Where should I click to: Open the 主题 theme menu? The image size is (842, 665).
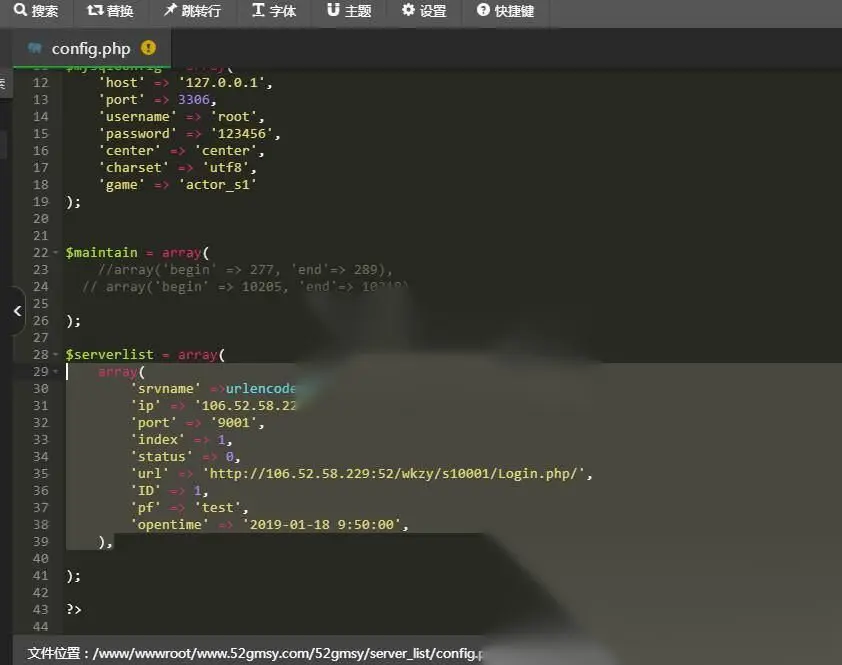click(349, 11)
